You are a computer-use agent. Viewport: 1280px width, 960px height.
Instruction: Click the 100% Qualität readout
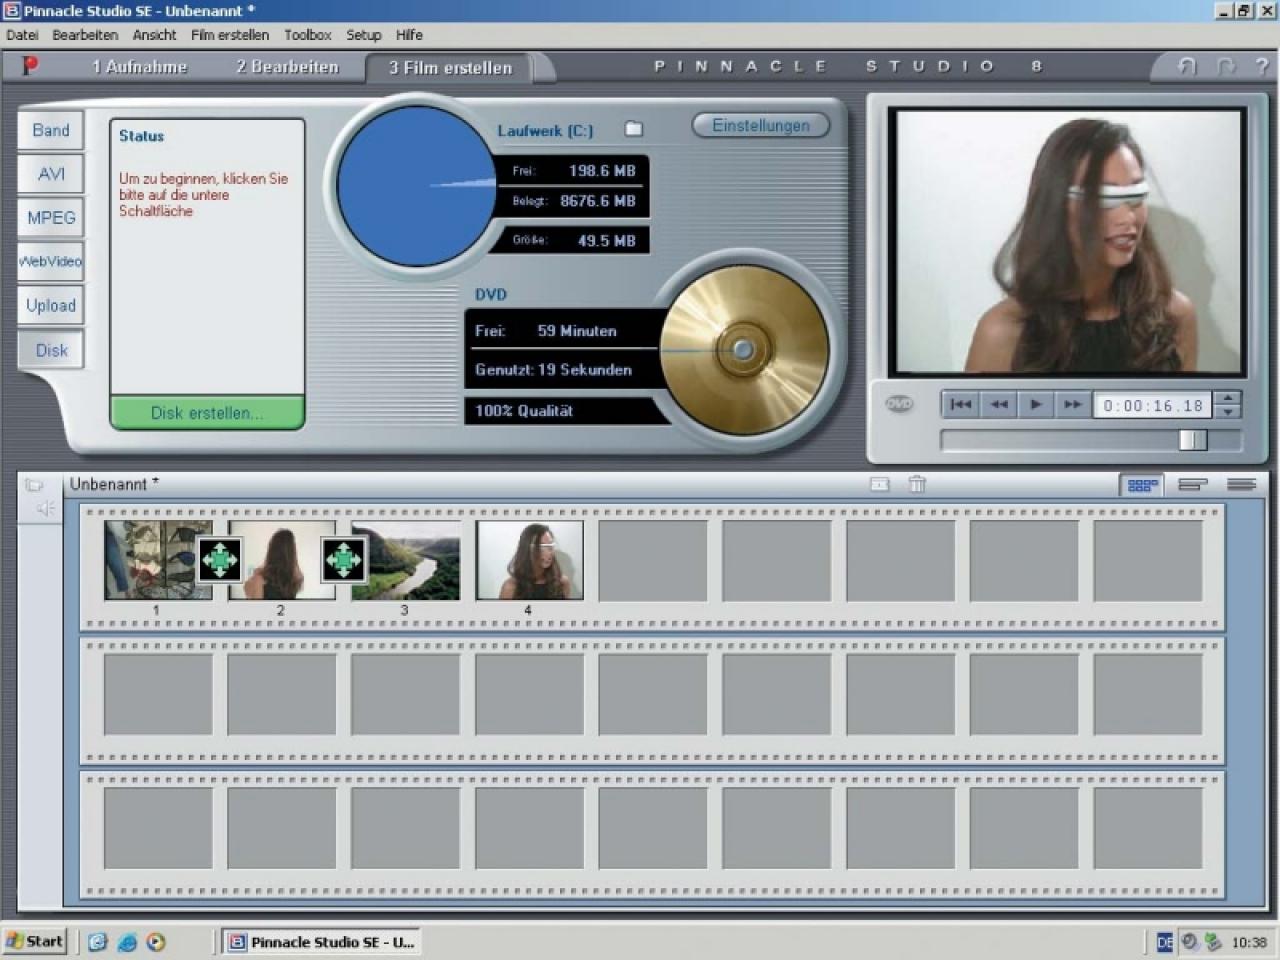coord(524,411)
